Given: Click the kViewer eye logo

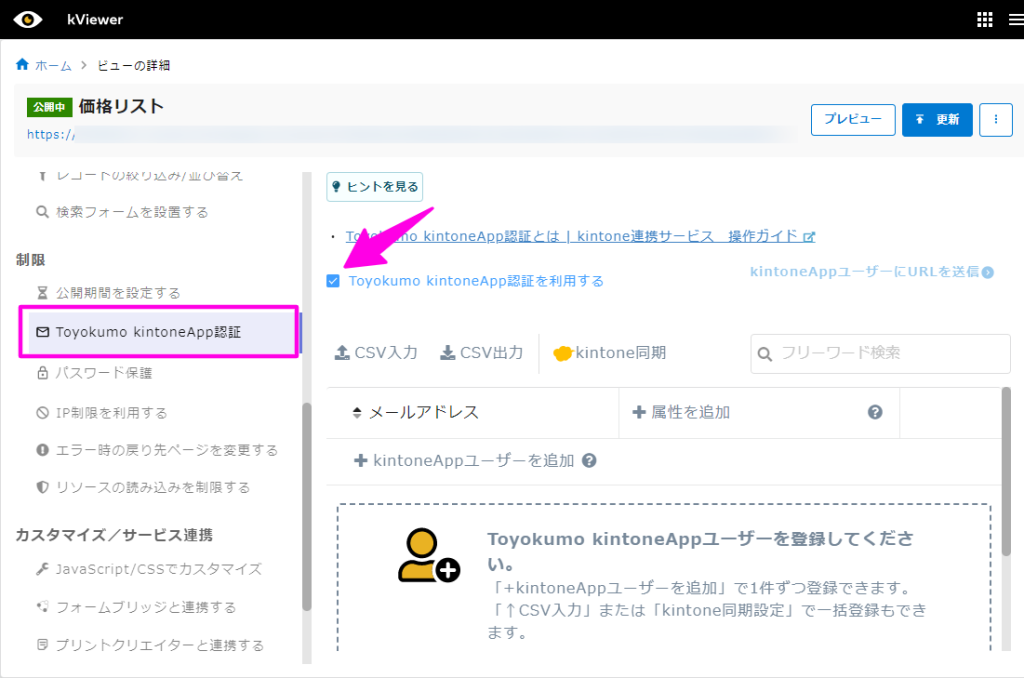Looking at the screenshot, I should (x=27, y=20).
